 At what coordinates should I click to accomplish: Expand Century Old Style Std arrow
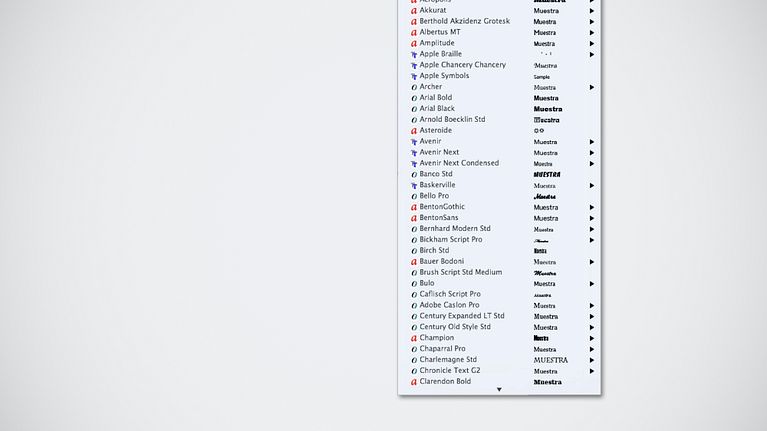[x=591, y=327]
